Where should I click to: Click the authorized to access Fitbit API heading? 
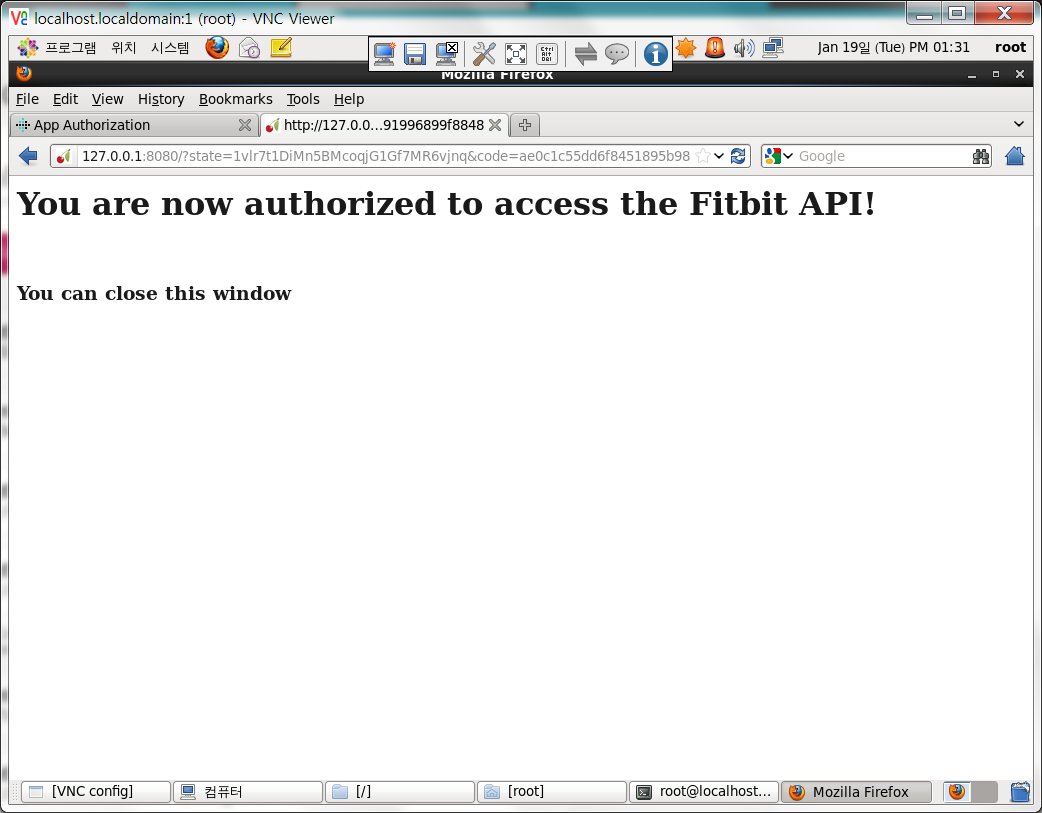(446, 203)
